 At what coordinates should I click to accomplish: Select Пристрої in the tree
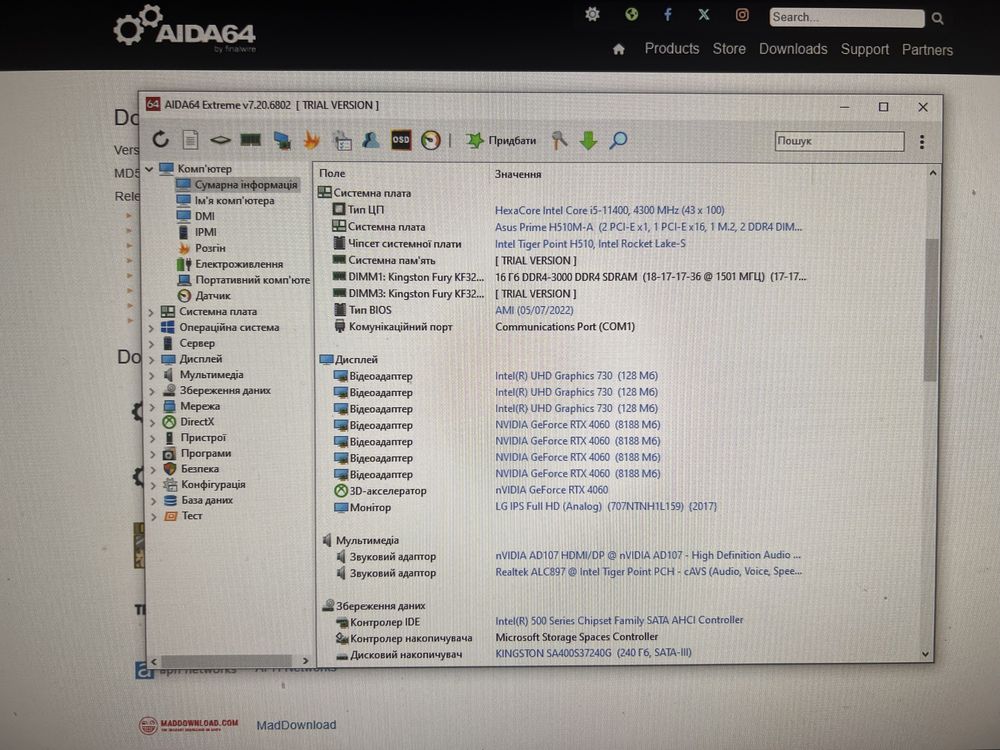[203, 438]
